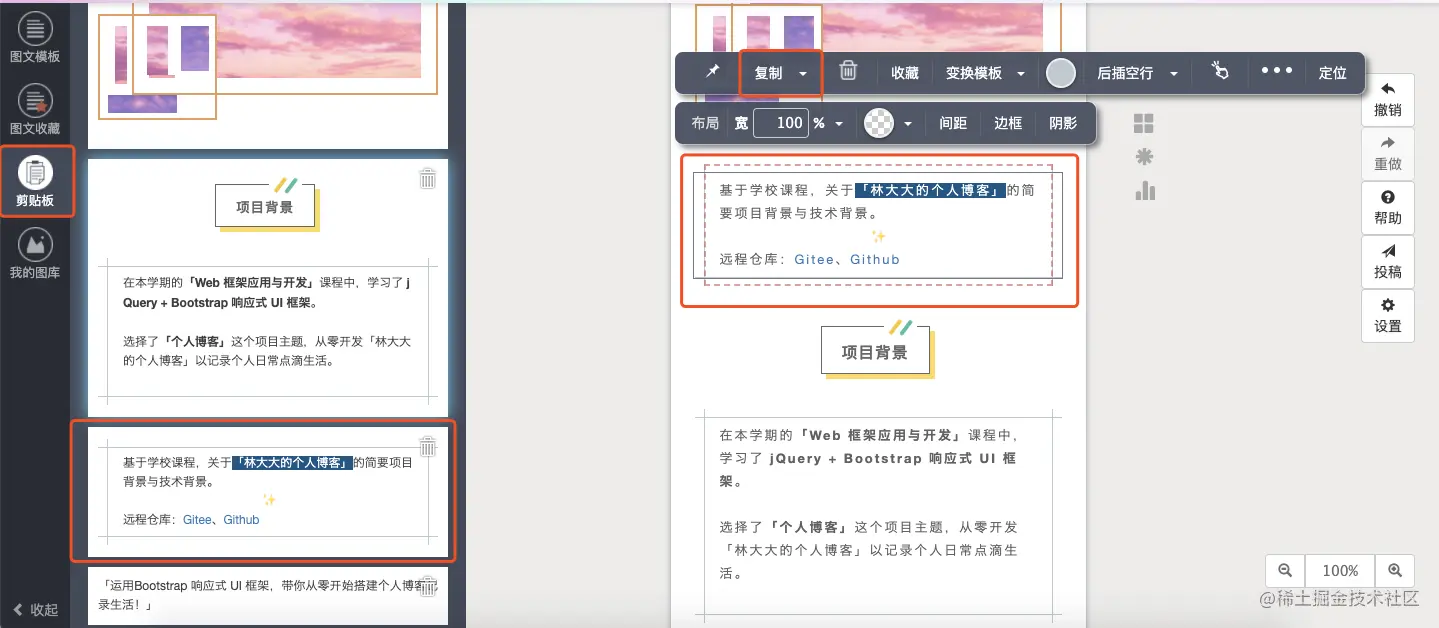Click the highlighted 林大大的个人博客 text in the editor
Screen dimensions: 1439x628
tap(932, 190)
